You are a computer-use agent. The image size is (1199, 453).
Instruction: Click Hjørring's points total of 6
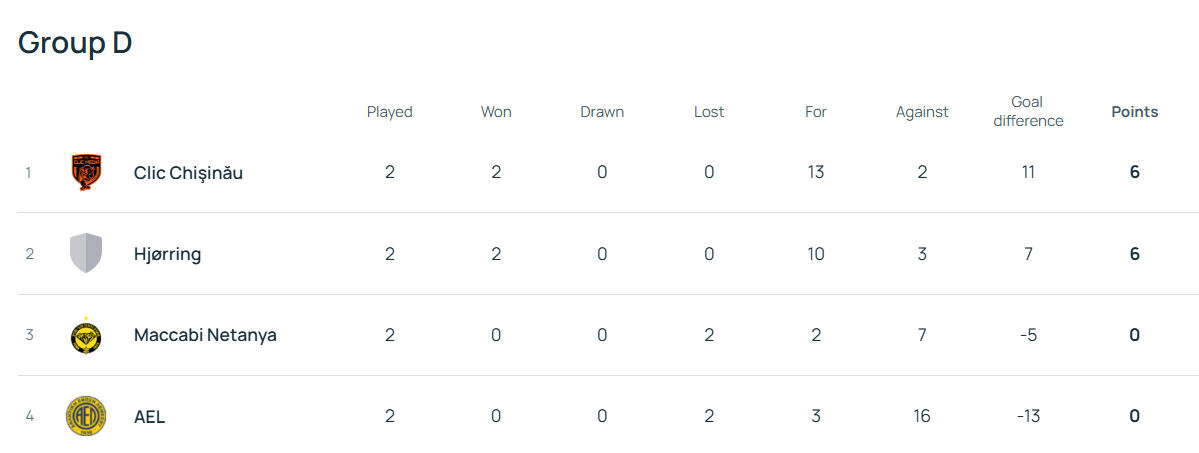[1134, 254]
